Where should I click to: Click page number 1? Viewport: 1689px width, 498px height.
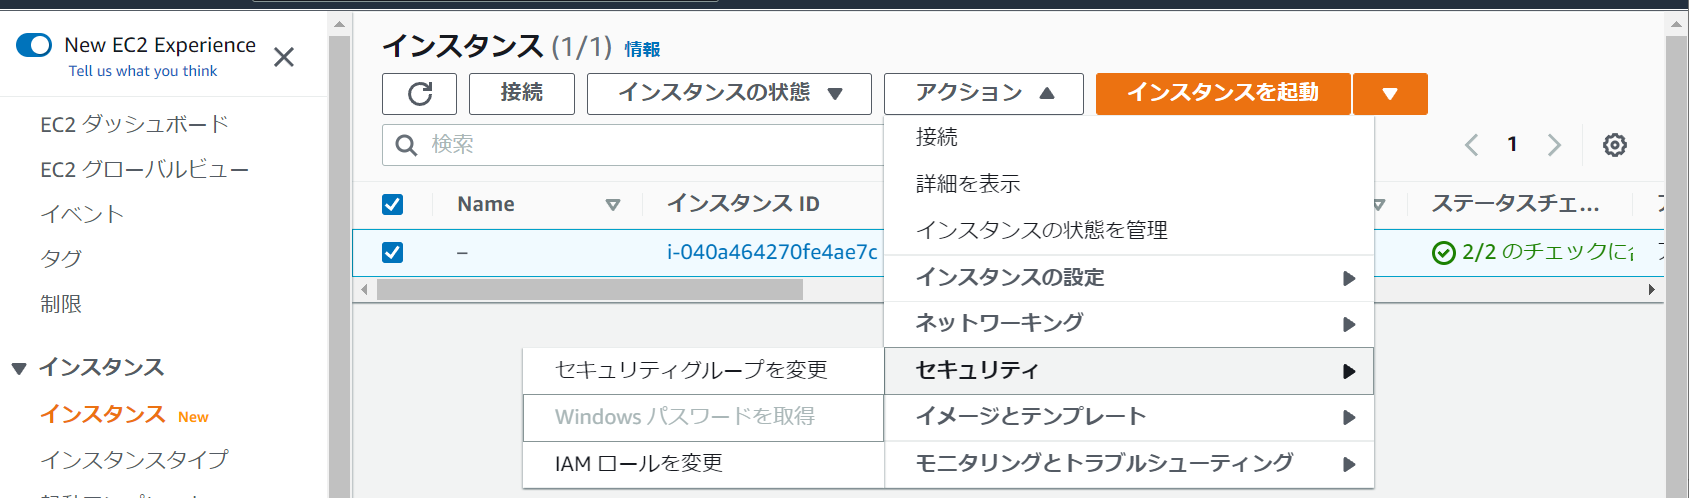tap(1512, 145)
